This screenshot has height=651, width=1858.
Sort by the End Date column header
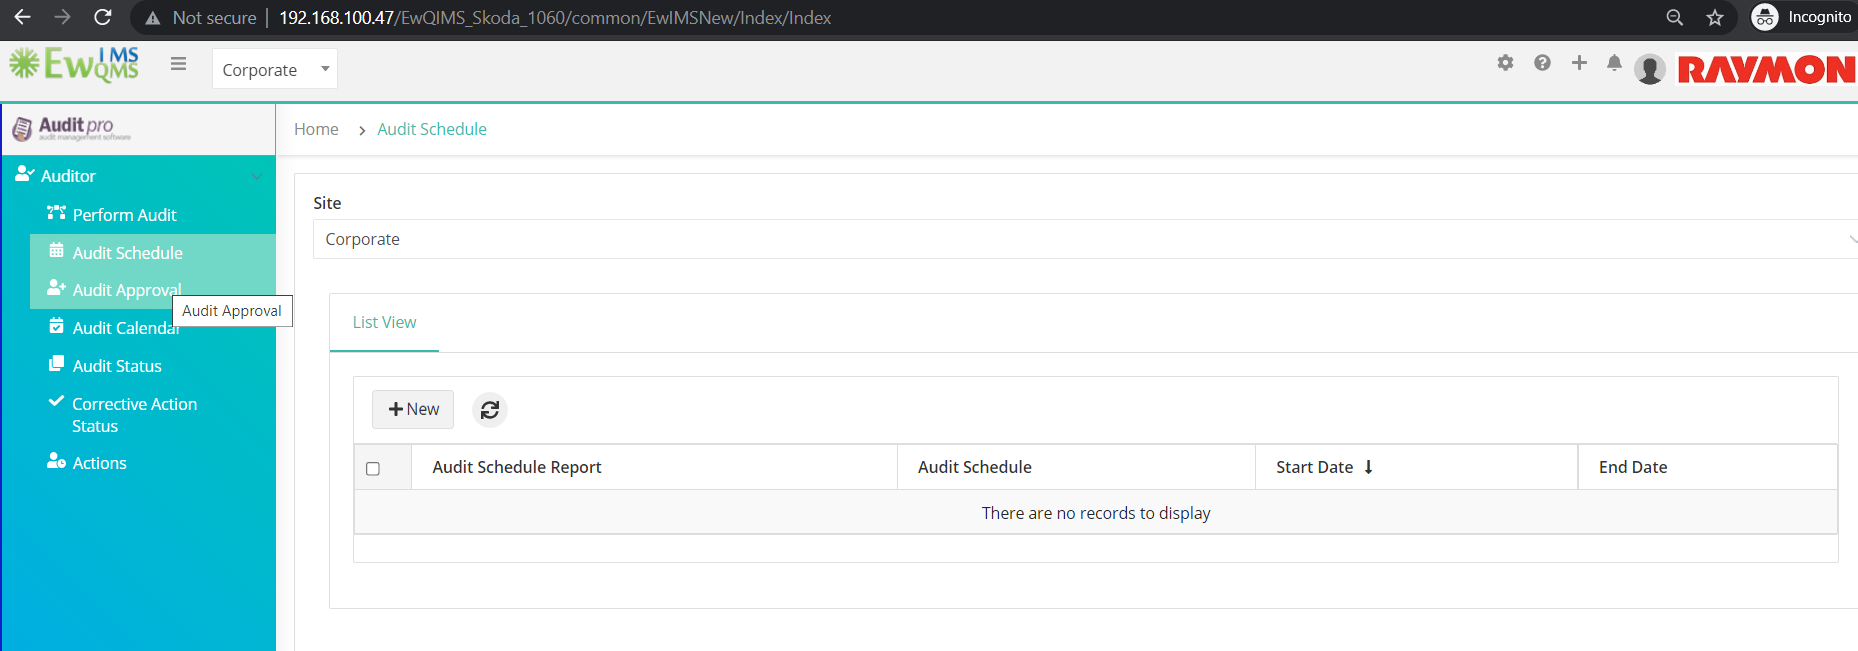pos(1633,467)
